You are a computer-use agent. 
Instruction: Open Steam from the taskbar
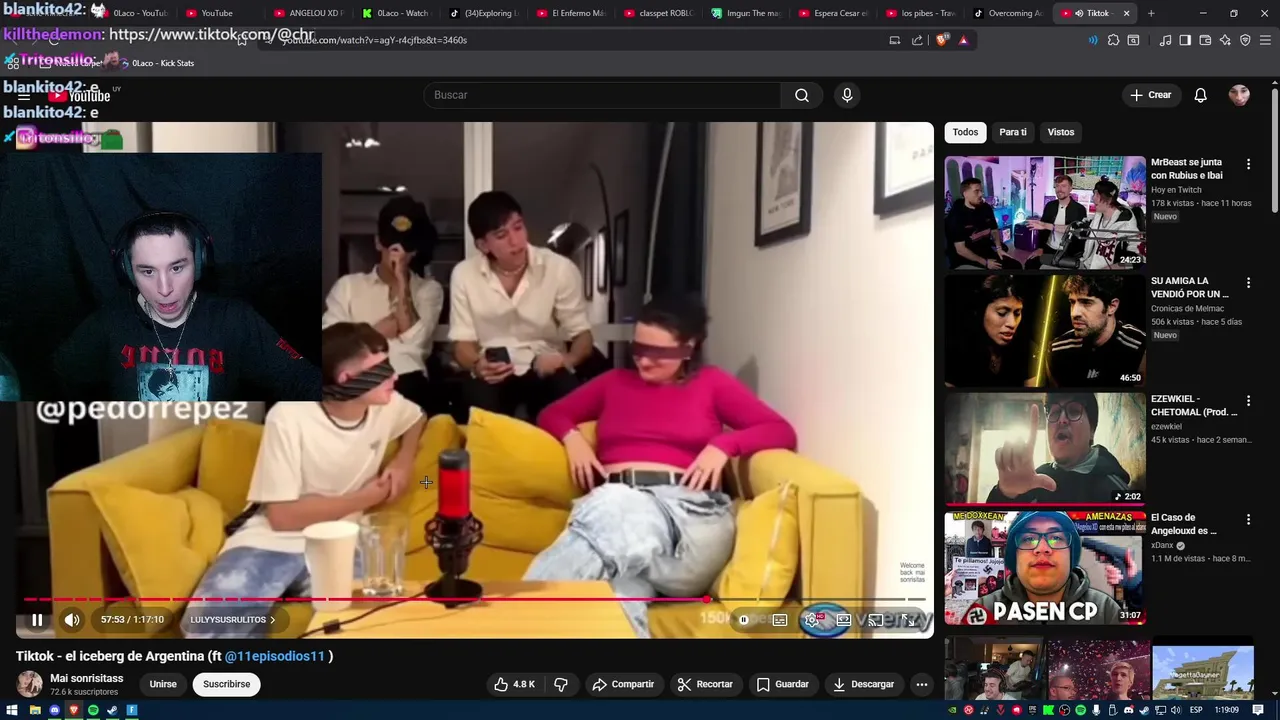pyautogui.click(x=112, y=710)
